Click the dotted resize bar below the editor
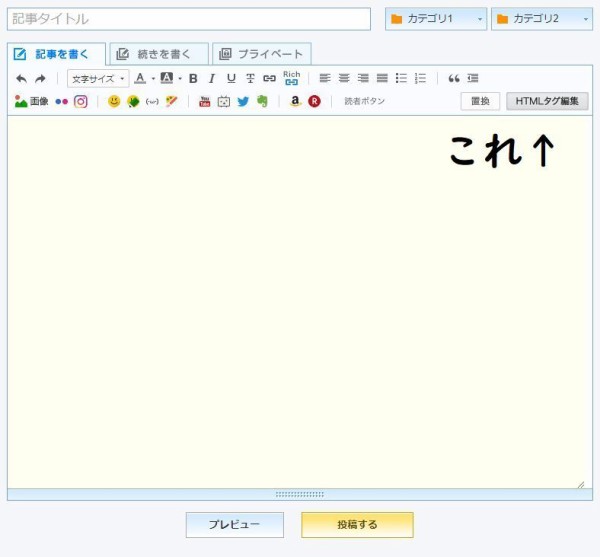 pos(300,494)
